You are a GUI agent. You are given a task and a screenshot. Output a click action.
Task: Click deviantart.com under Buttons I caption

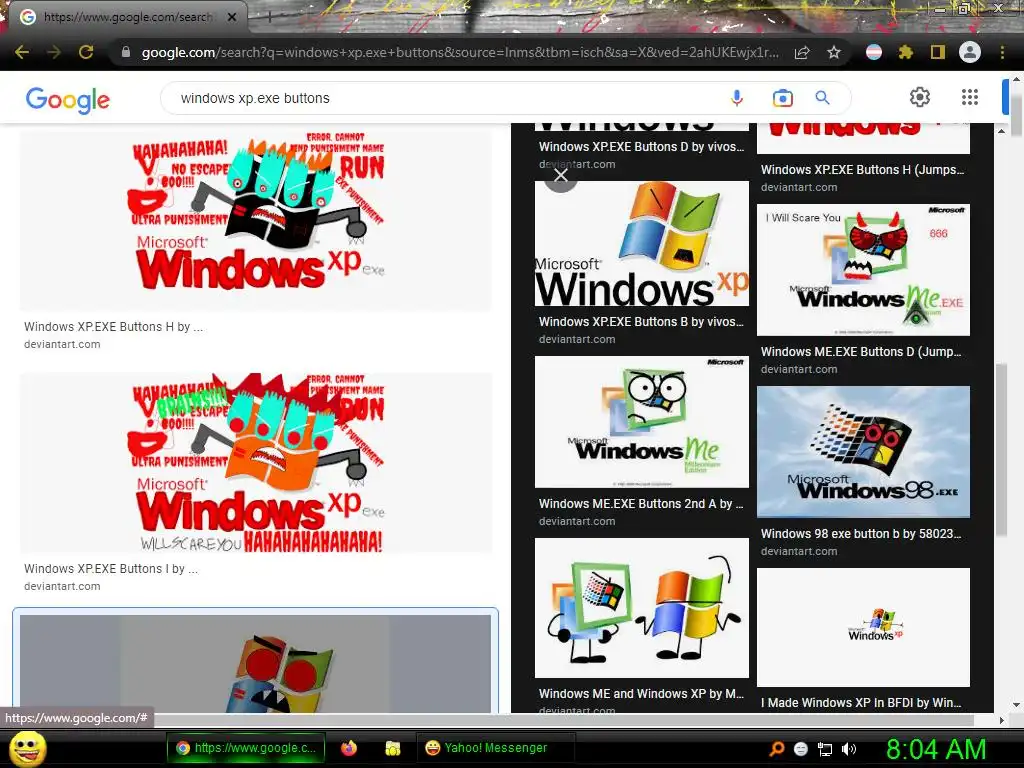click(62, 586)
